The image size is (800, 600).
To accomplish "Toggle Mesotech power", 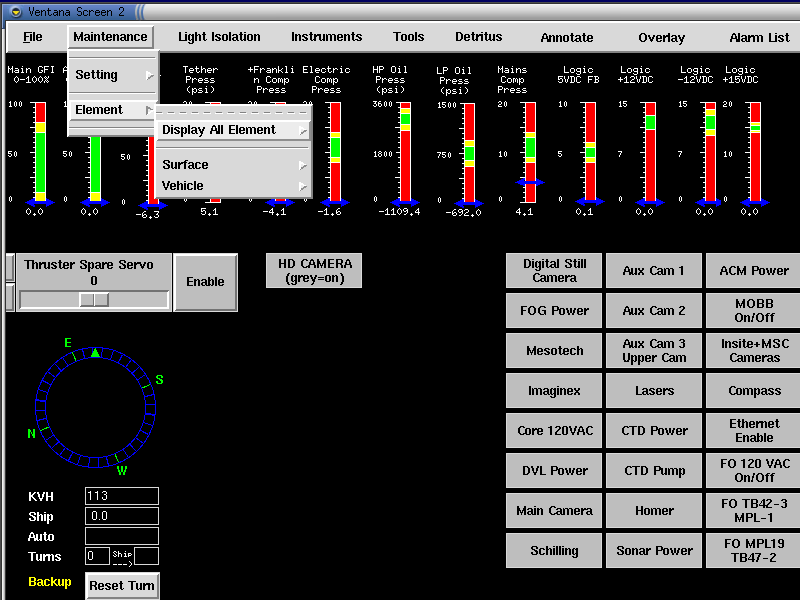I will click(554, 351).
